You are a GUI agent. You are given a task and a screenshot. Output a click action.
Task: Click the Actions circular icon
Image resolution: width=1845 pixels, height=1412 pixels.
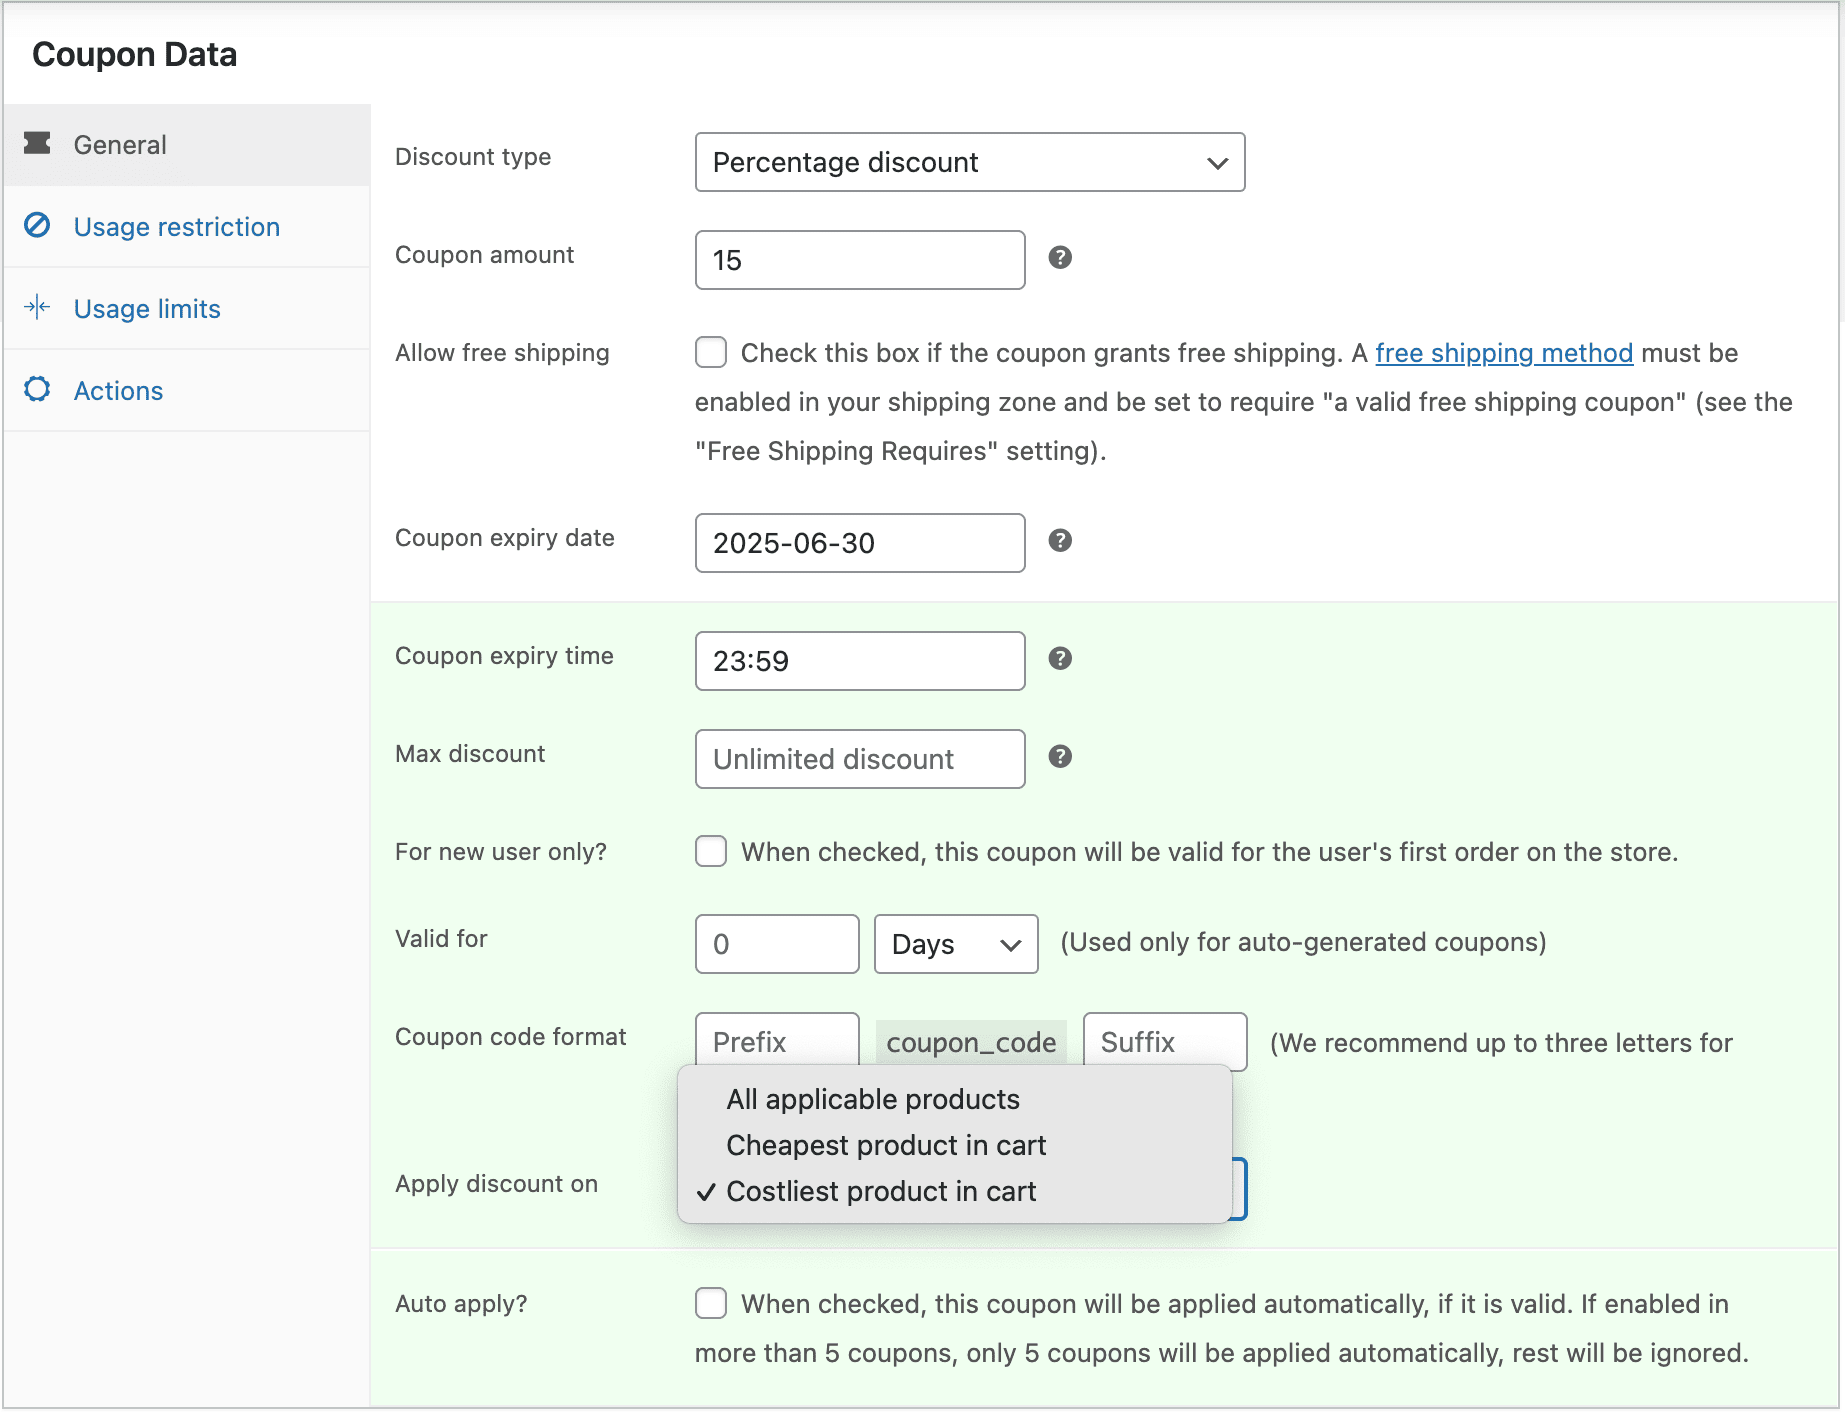pos(37,390)
